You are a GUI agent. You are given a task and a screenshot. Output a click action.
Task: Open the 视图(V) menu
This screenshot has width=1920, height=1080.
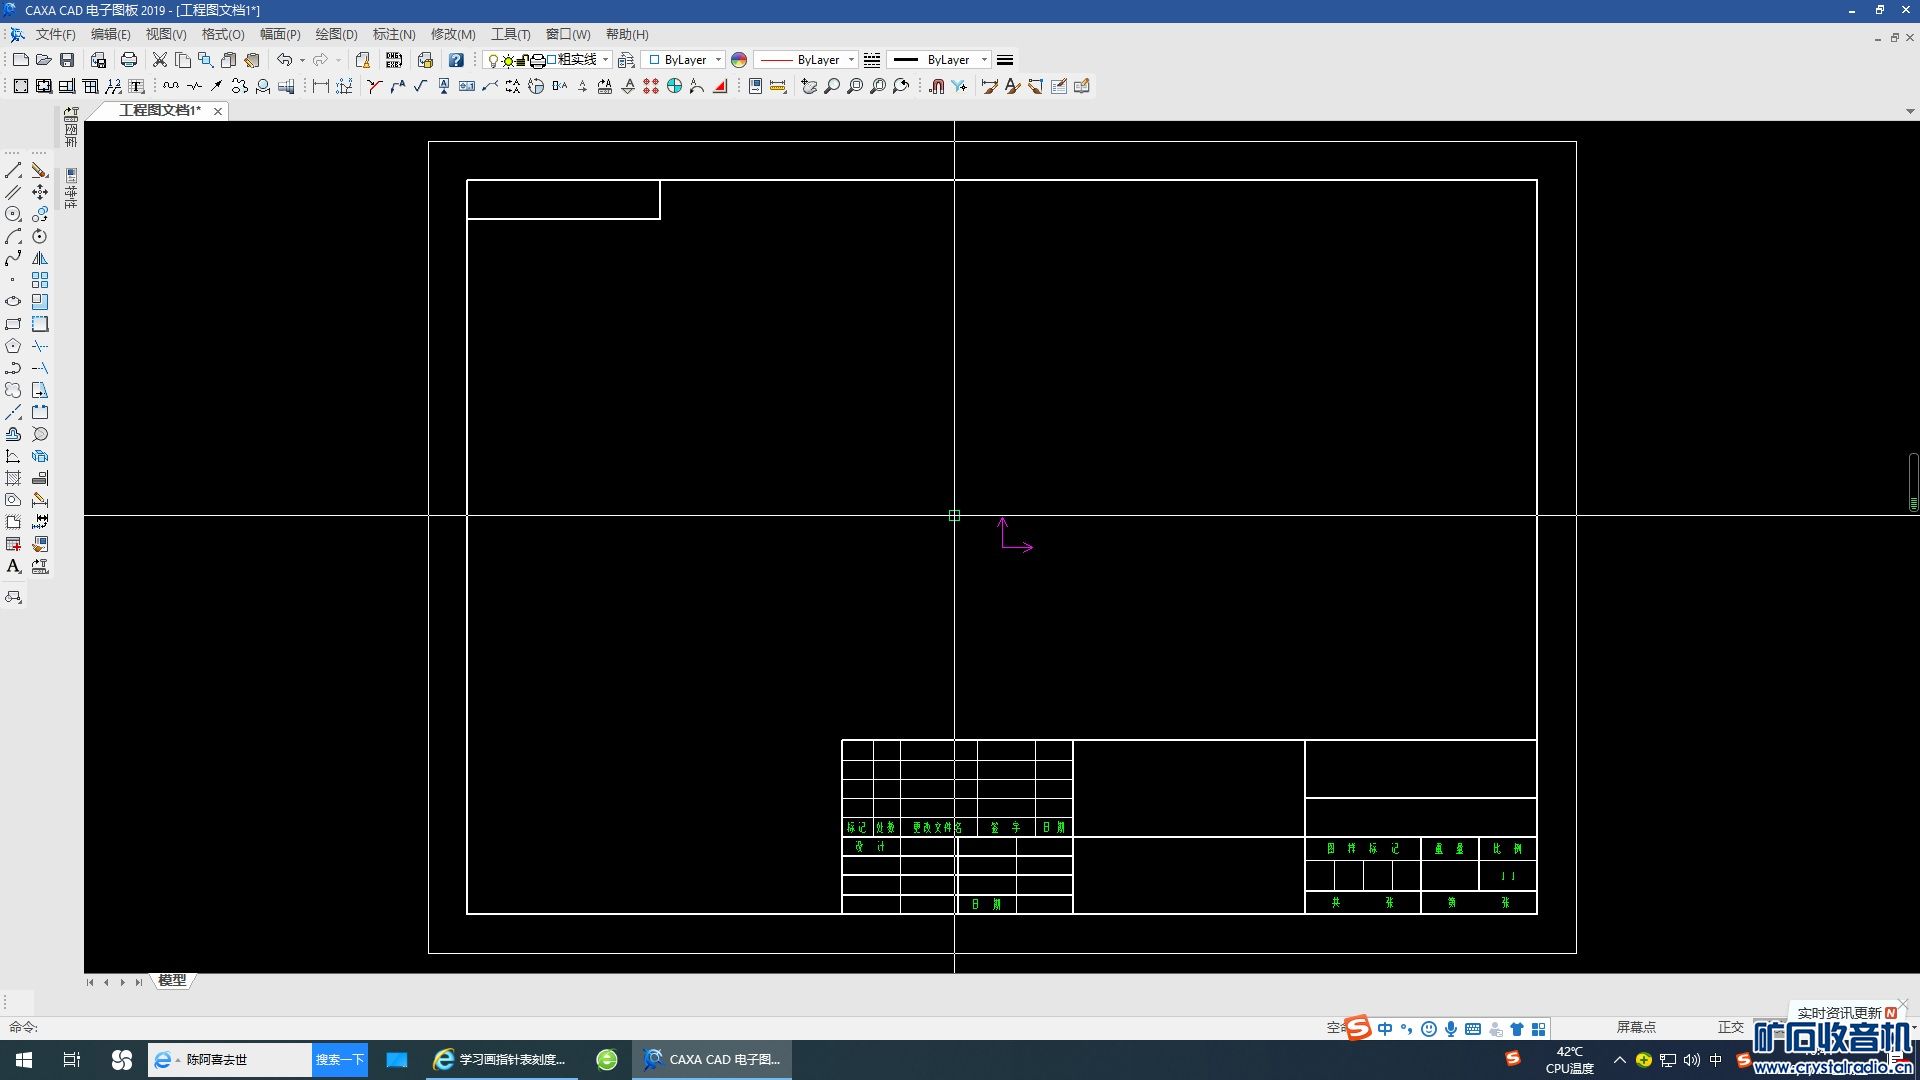click(166, 34)
